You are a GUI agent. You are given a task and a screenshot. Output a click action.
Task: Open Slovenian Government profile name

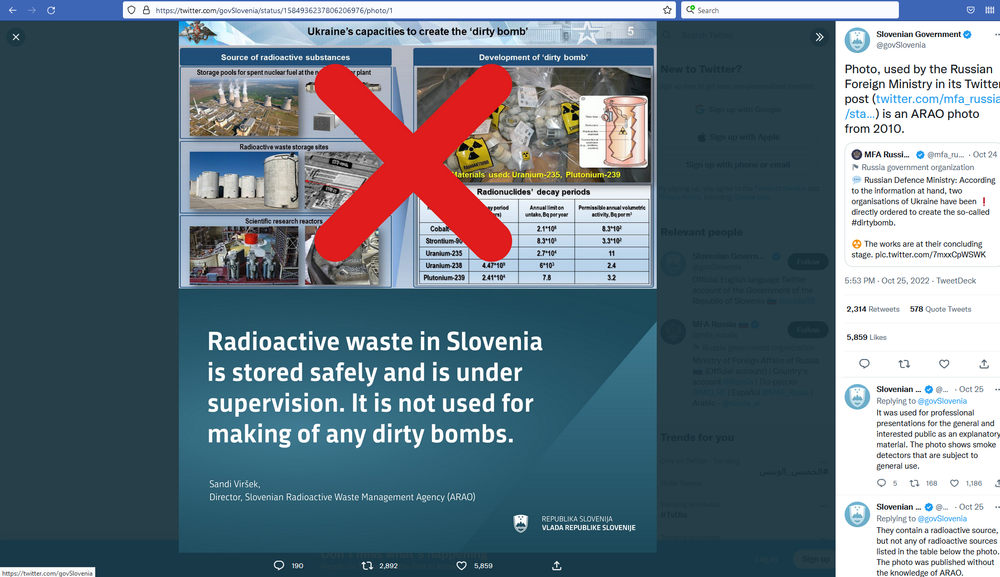pyautogui.click(x=918, y=34)
